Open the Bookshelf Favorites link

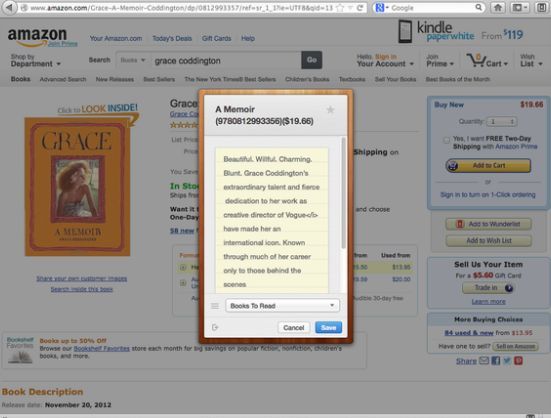102,348
